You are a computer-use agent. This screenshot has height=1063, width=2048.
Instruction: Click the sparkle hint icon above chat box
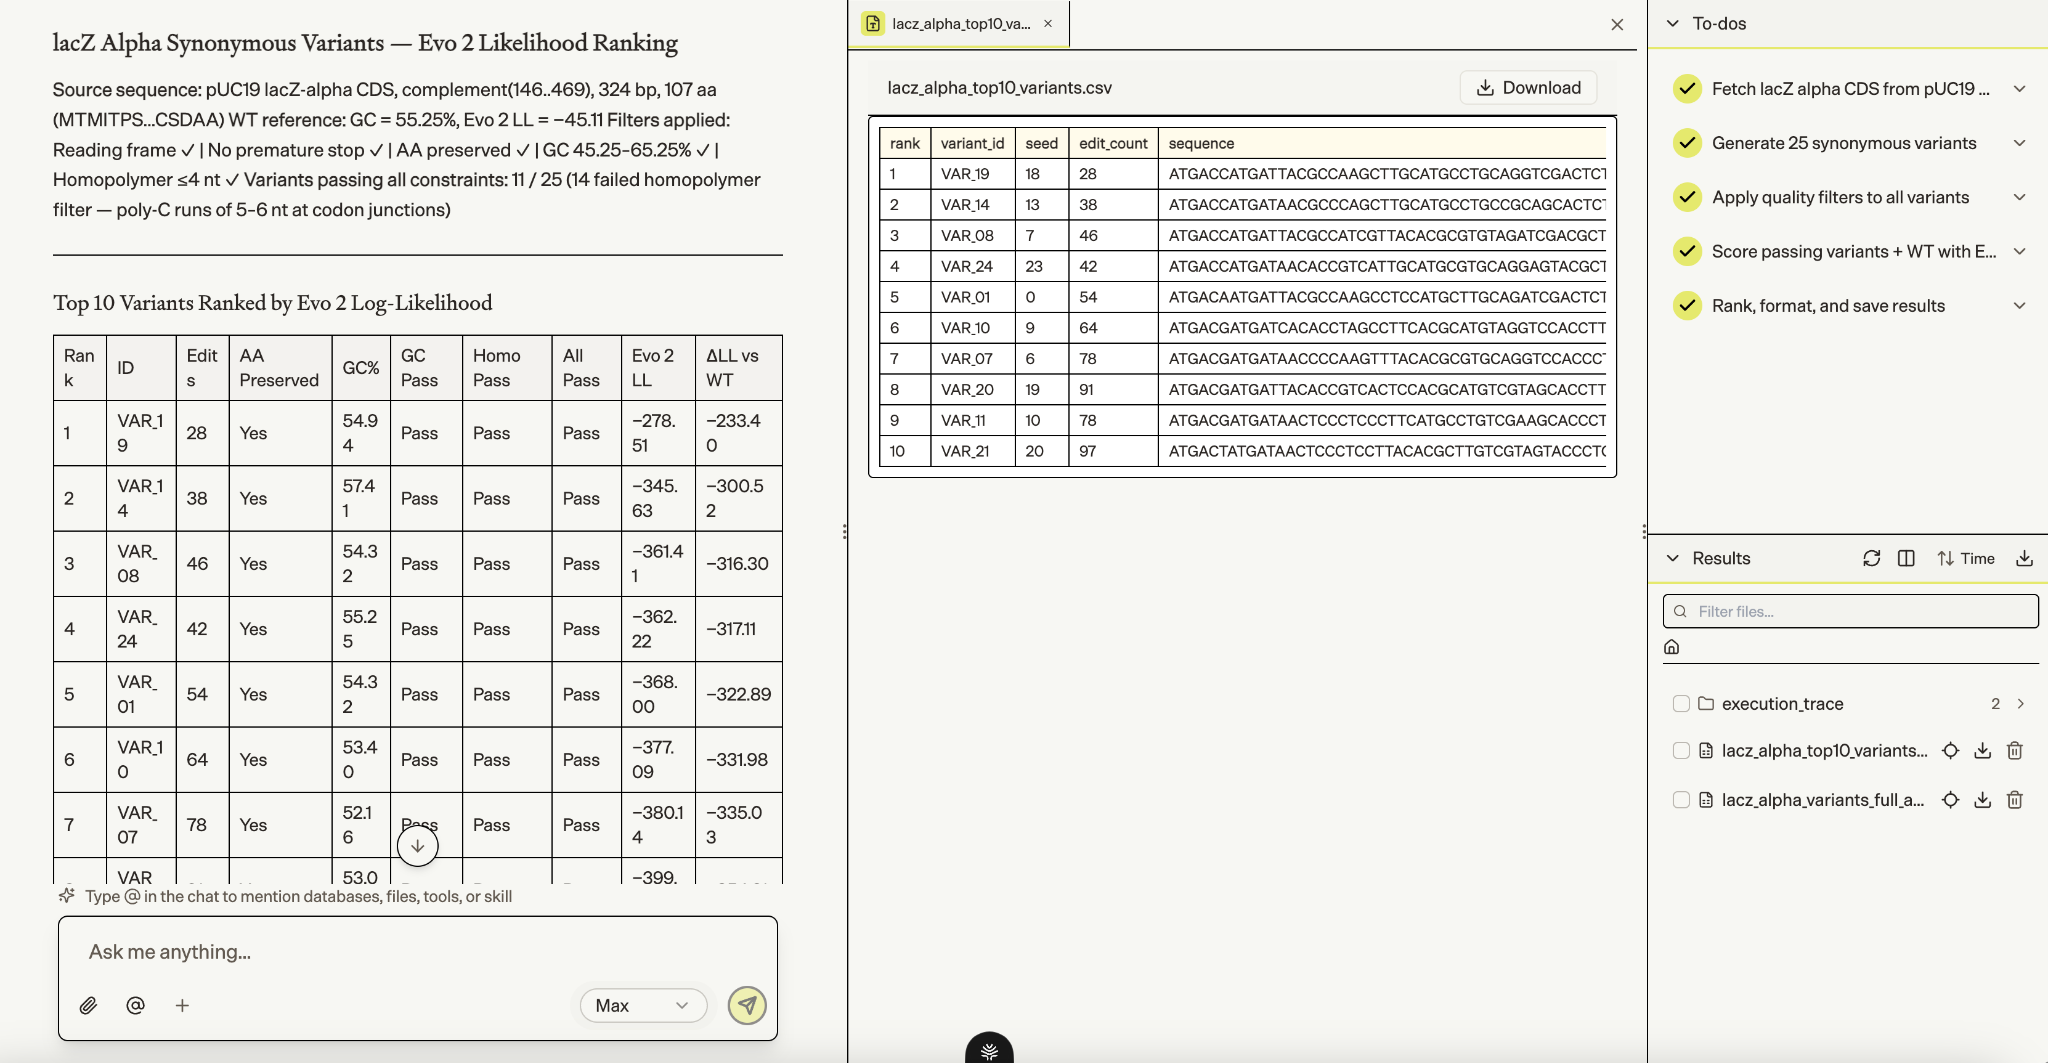pos(67,895)
